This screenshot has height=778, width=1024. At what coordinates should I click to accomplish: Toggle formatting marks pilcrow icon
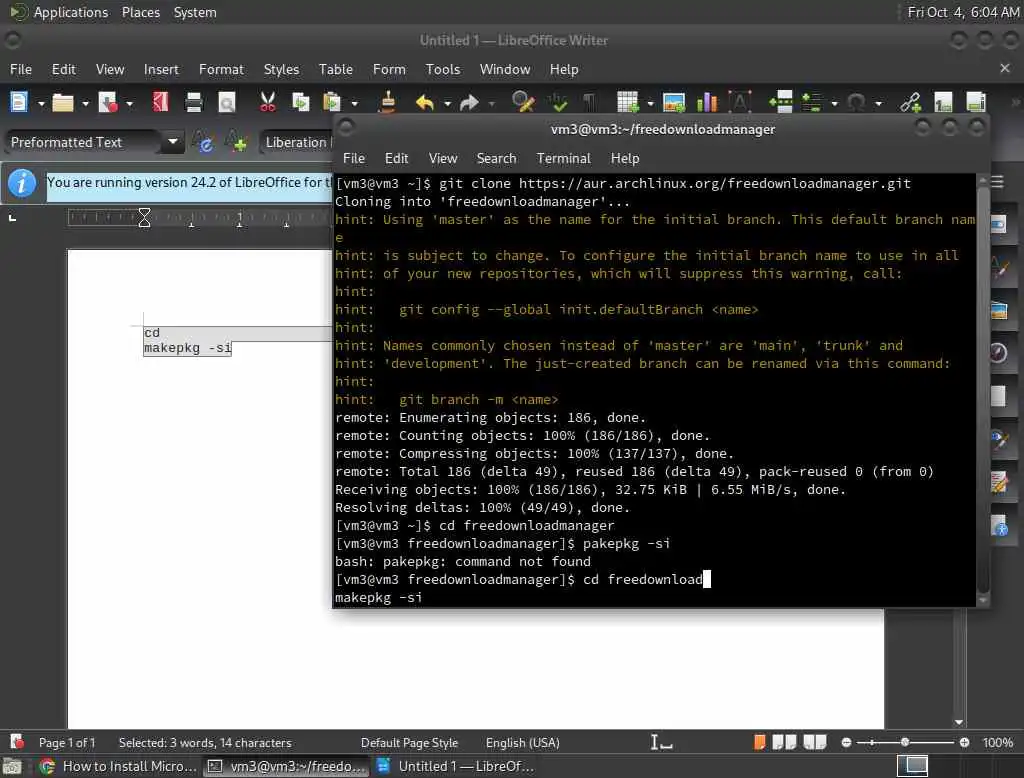[589, 103]
